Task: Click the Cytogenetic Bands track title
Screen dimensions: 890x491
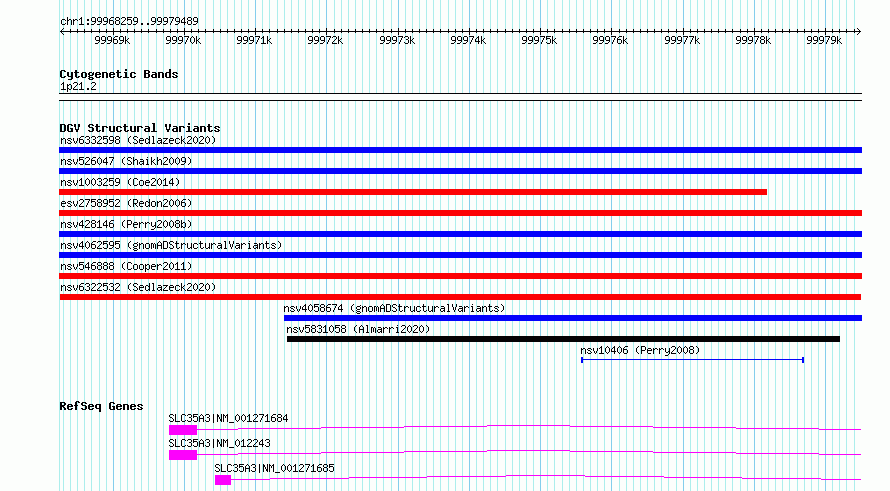Action: pos(119,74)
